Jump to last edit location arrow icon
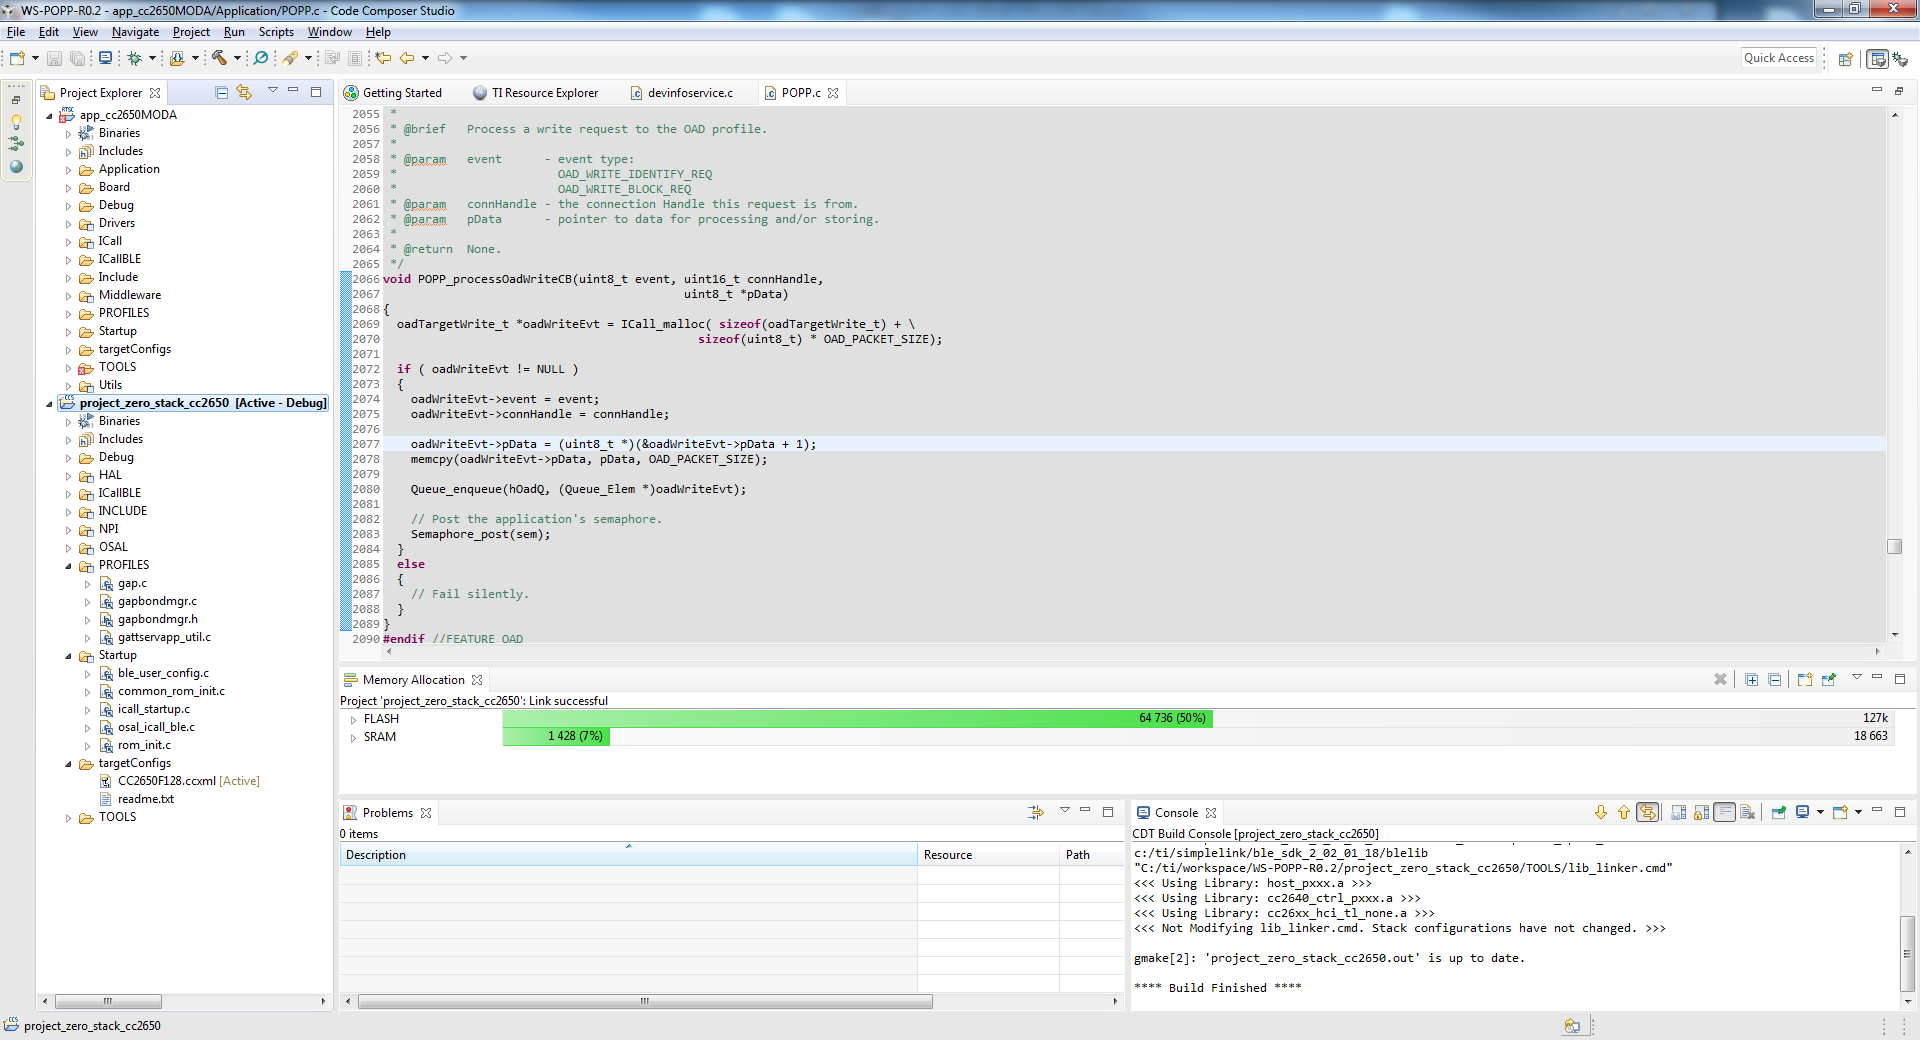1920x1040 pixels. (x=383, y=58)
